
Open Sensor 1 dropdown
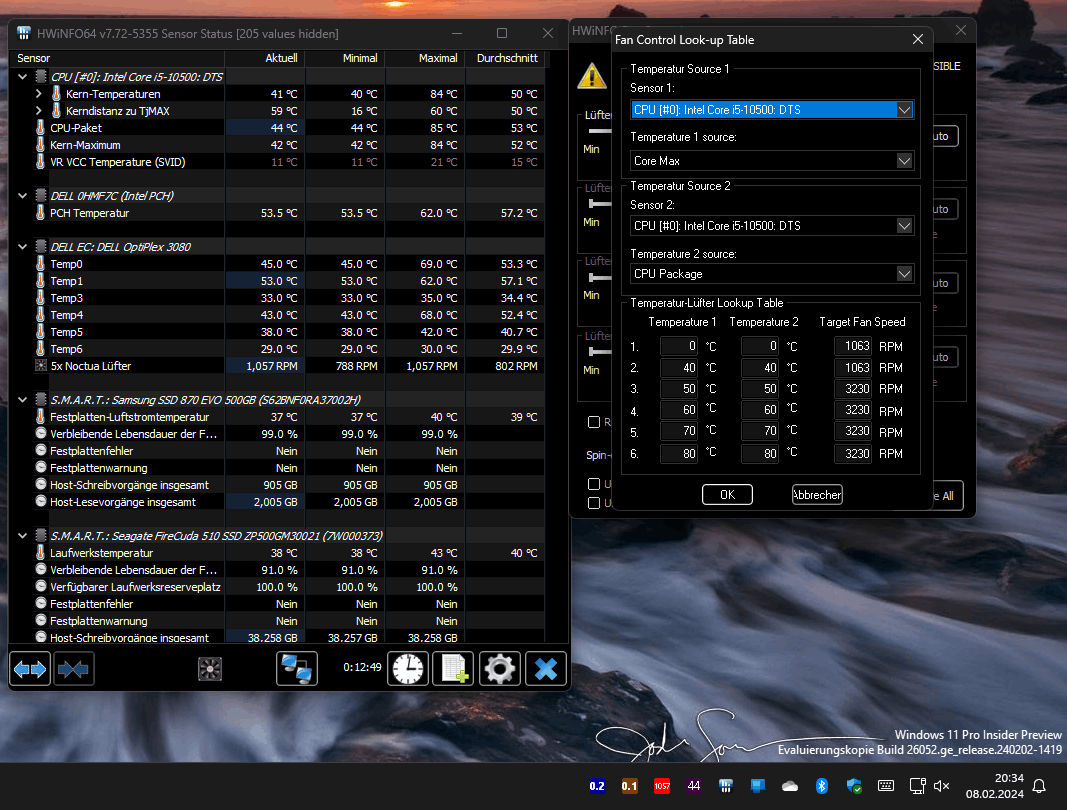coord(772,110)
